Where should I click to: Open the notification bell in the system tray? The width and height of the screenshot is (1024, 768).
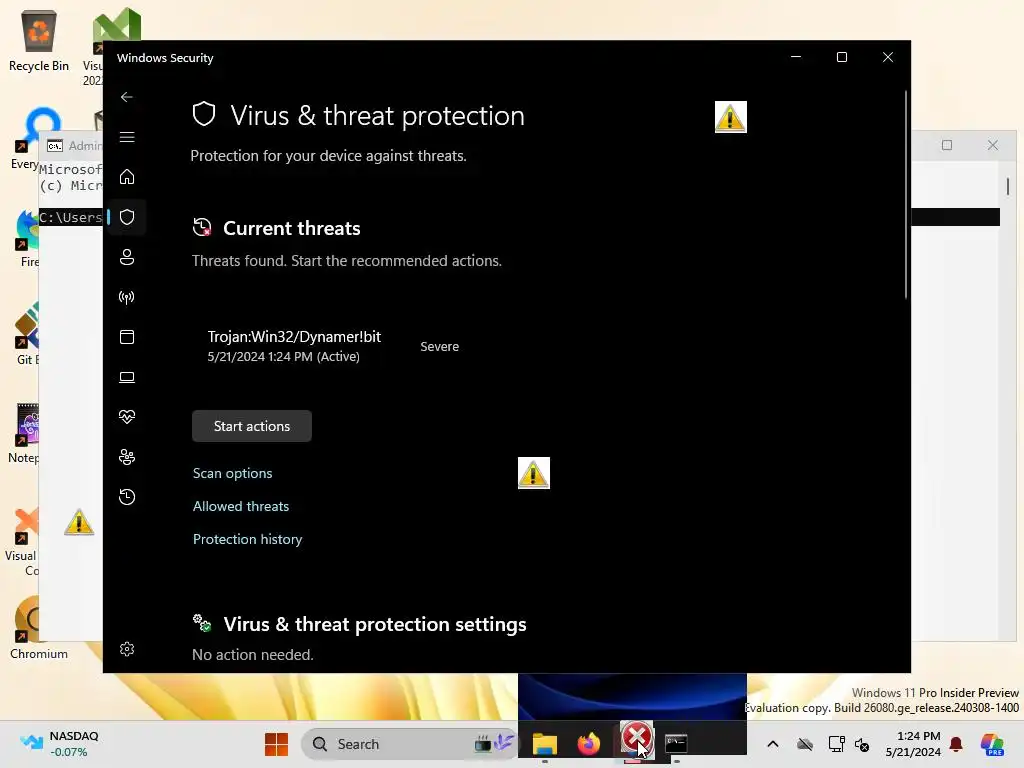tap(956, 744)
